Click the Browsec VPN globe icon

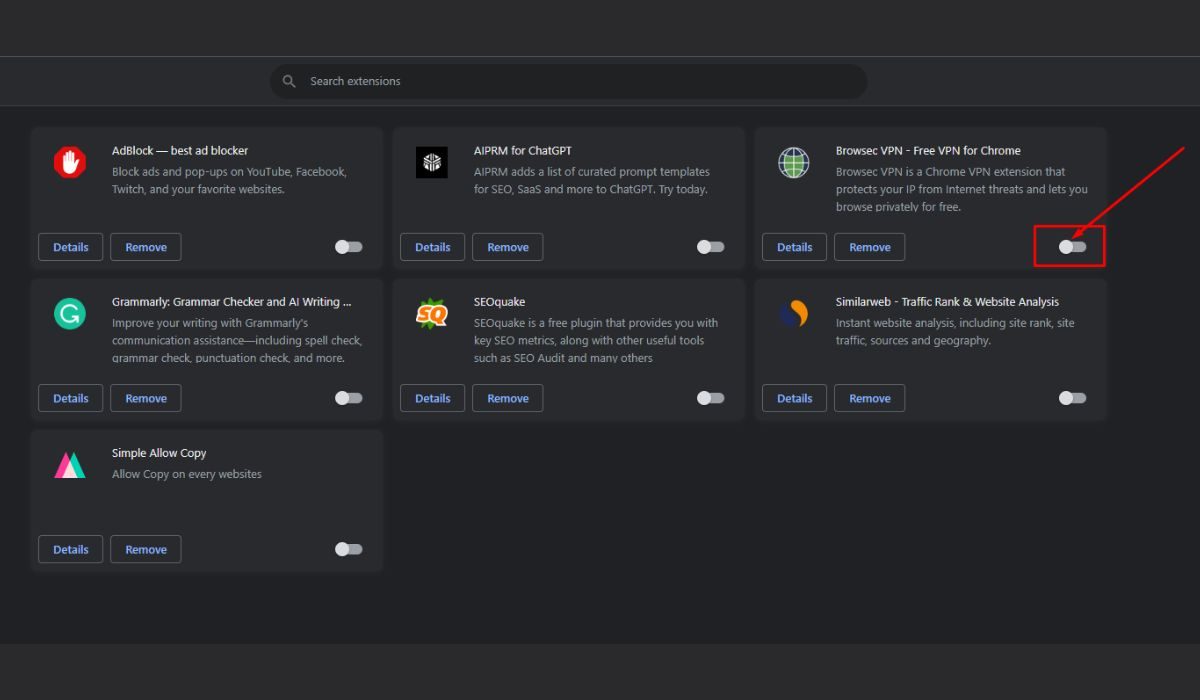(794, 162)
